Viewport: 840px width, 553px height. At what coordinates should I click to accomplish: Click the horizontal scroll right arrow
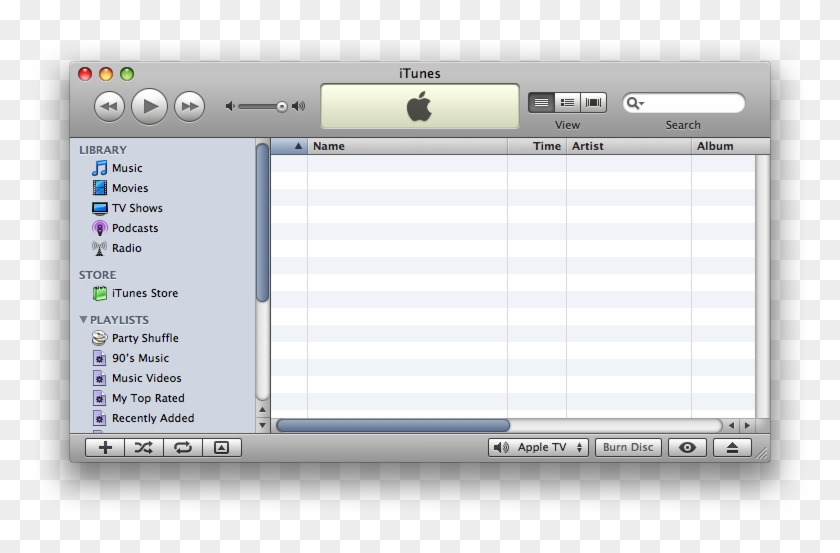[747, 425]
